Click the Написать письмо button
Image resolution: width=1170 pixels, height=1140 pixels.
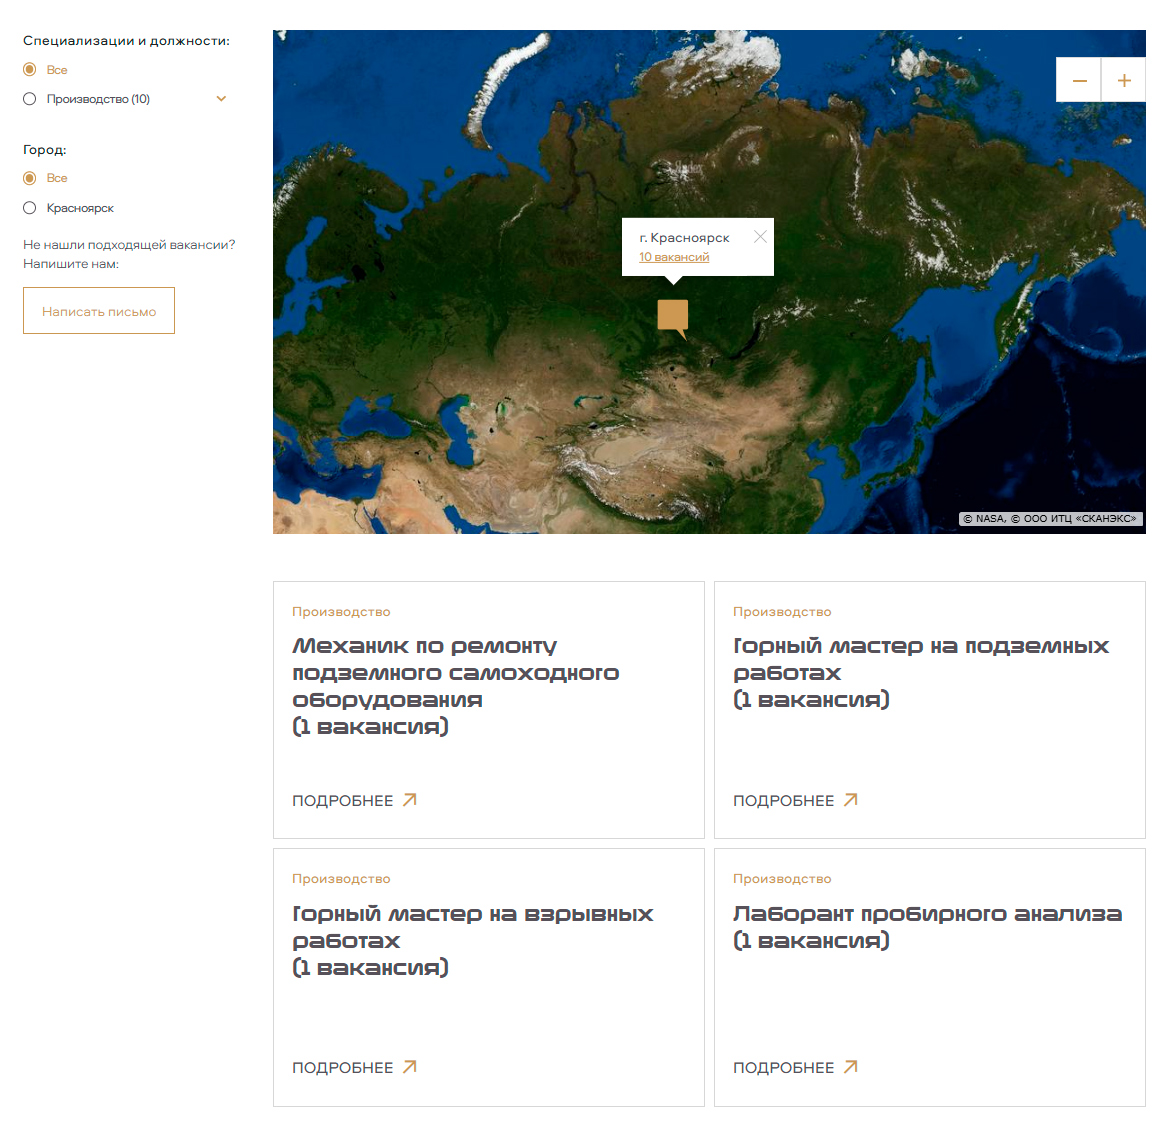point(99,311)
